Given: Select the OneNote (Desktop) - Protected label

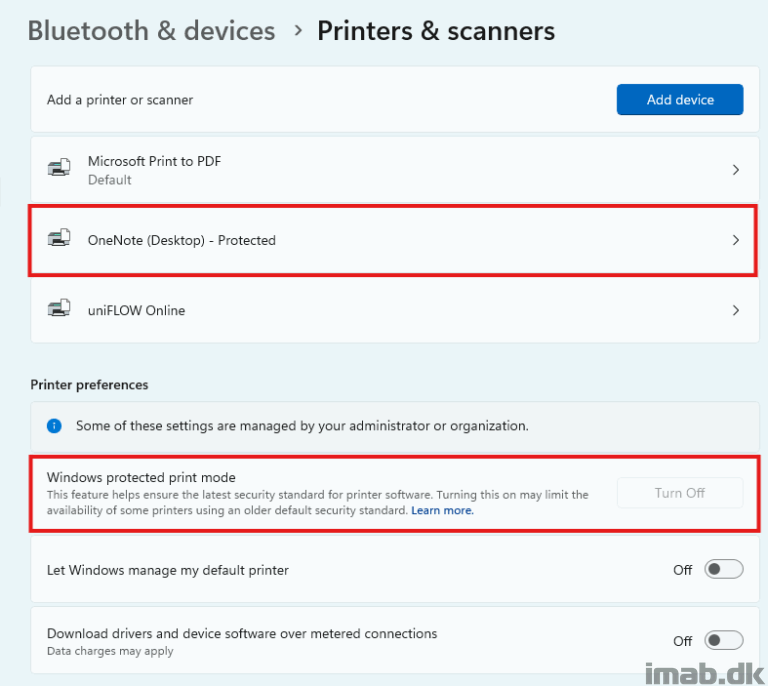Looking at the screenshot, I should (x=182, y=240).
